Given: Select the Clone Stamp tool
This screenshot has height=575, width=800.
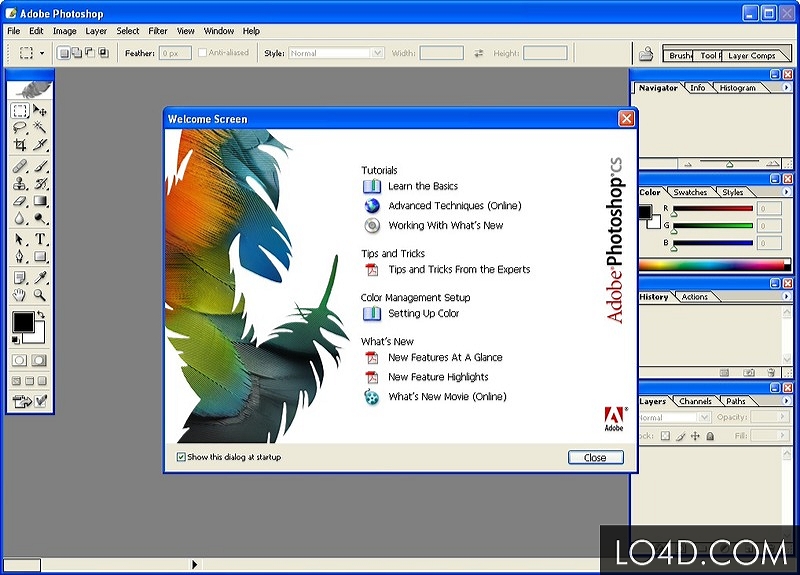Looking at the screenshot, I should pos(20,184).
